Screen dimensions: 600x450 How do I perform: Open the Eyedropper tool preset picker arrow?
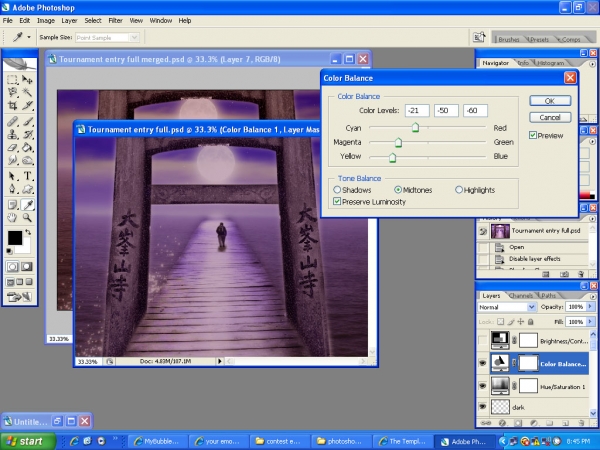pos(29,37)
